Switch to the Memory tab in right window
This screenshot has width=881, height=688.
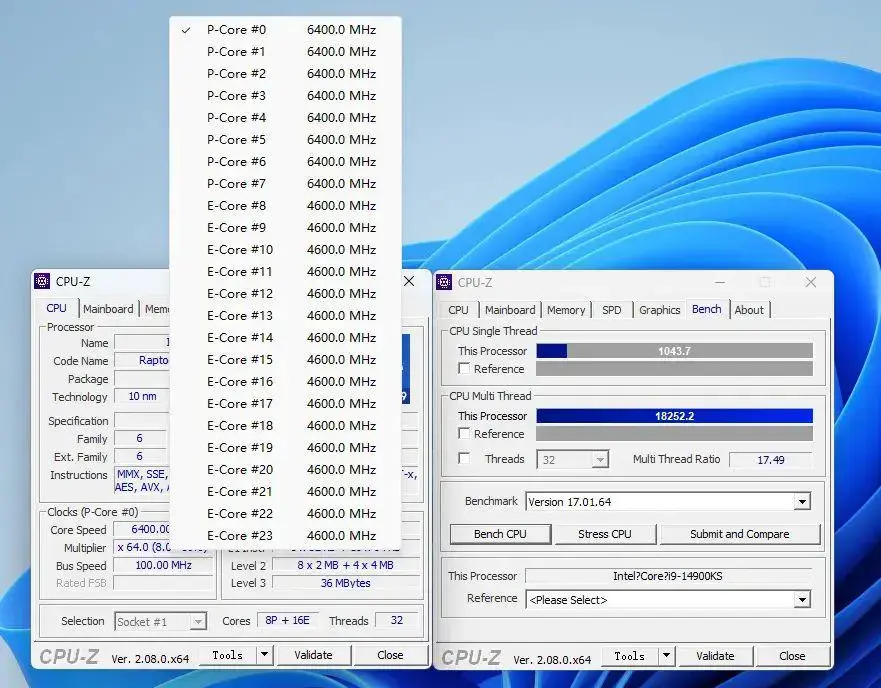[566, 310]
